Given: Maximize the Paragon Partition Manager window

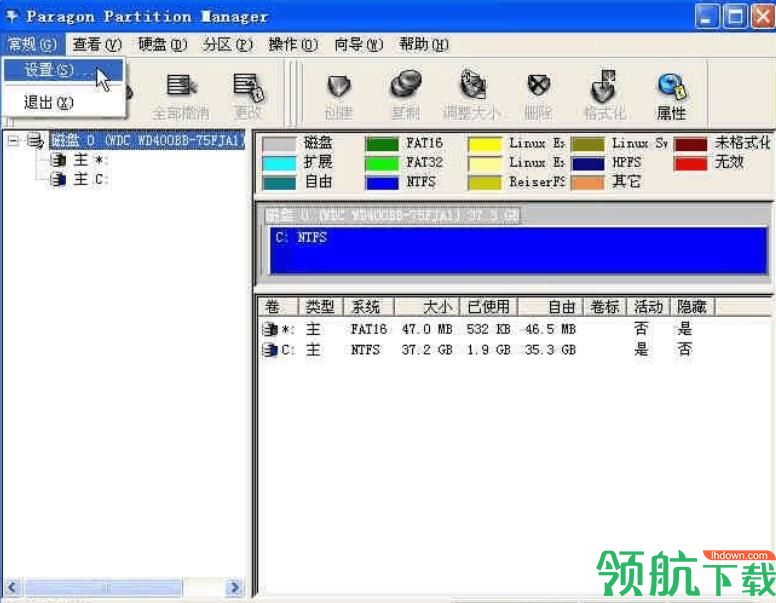Looking at the screenshot, I should pos(735,17).
